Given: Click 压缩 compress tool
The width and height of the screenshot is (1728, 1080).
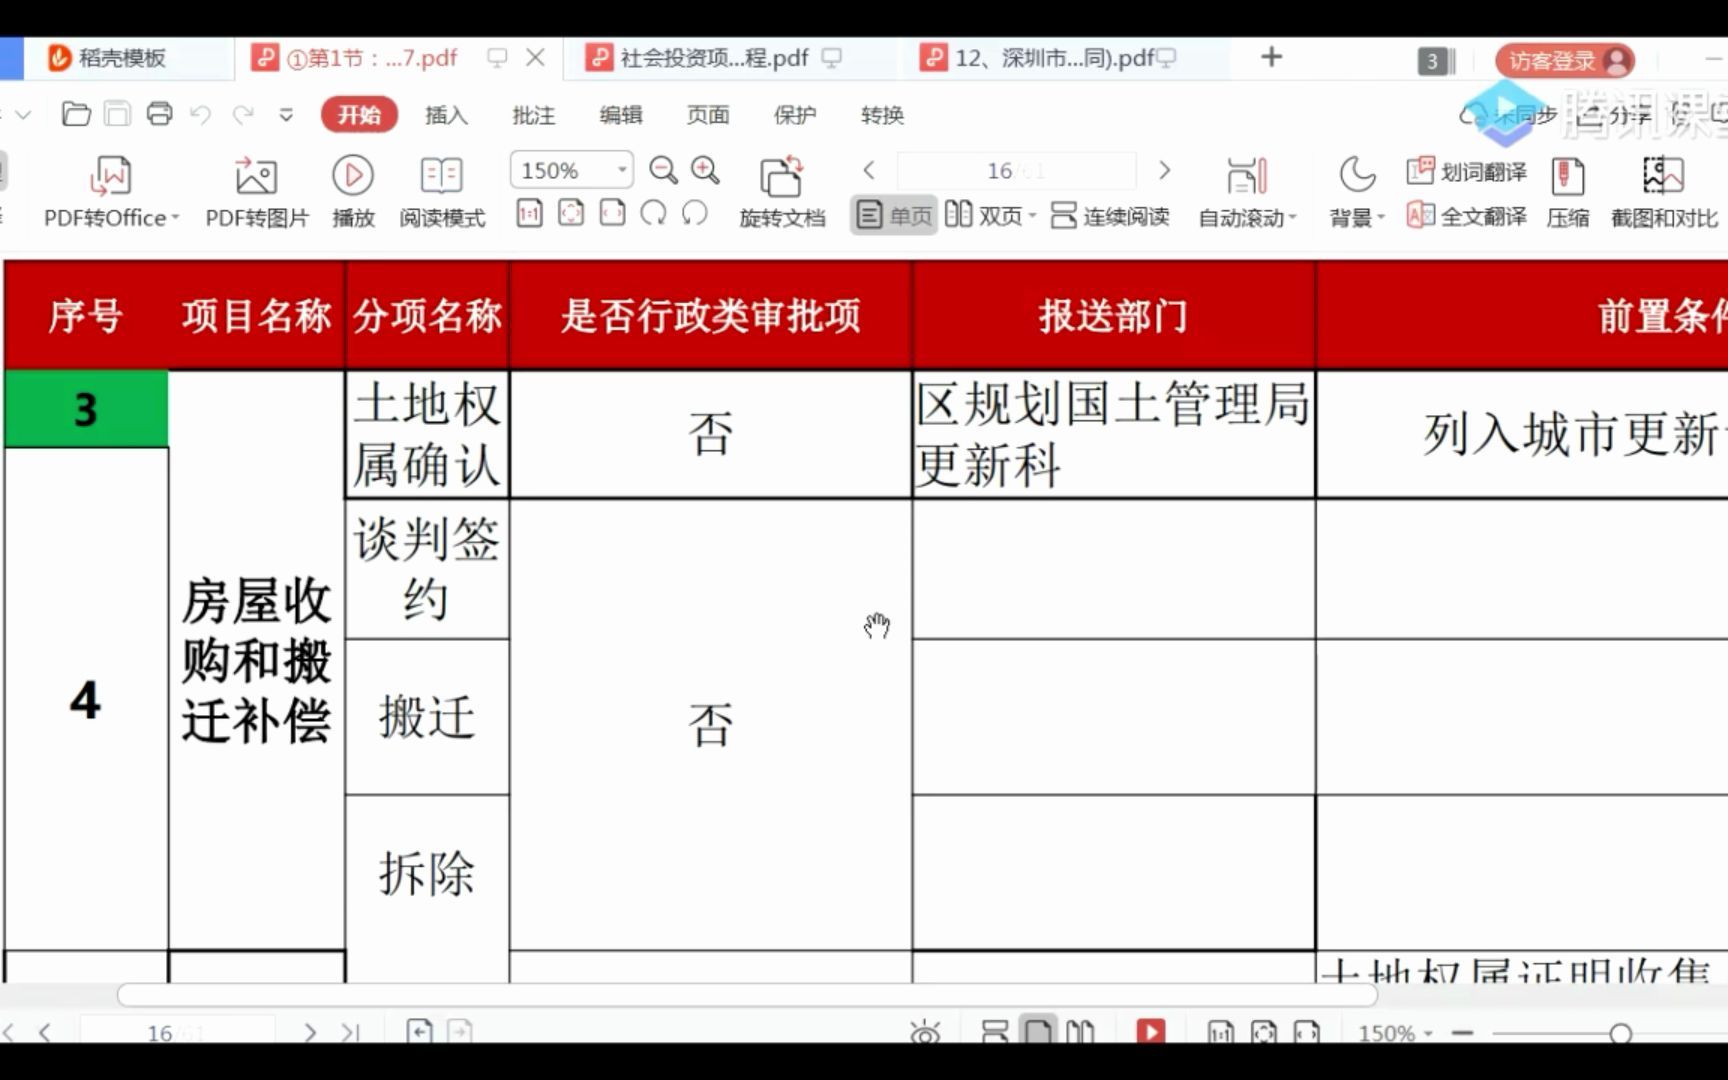Looking at the screenshot, I should [x=1567, y=192].
